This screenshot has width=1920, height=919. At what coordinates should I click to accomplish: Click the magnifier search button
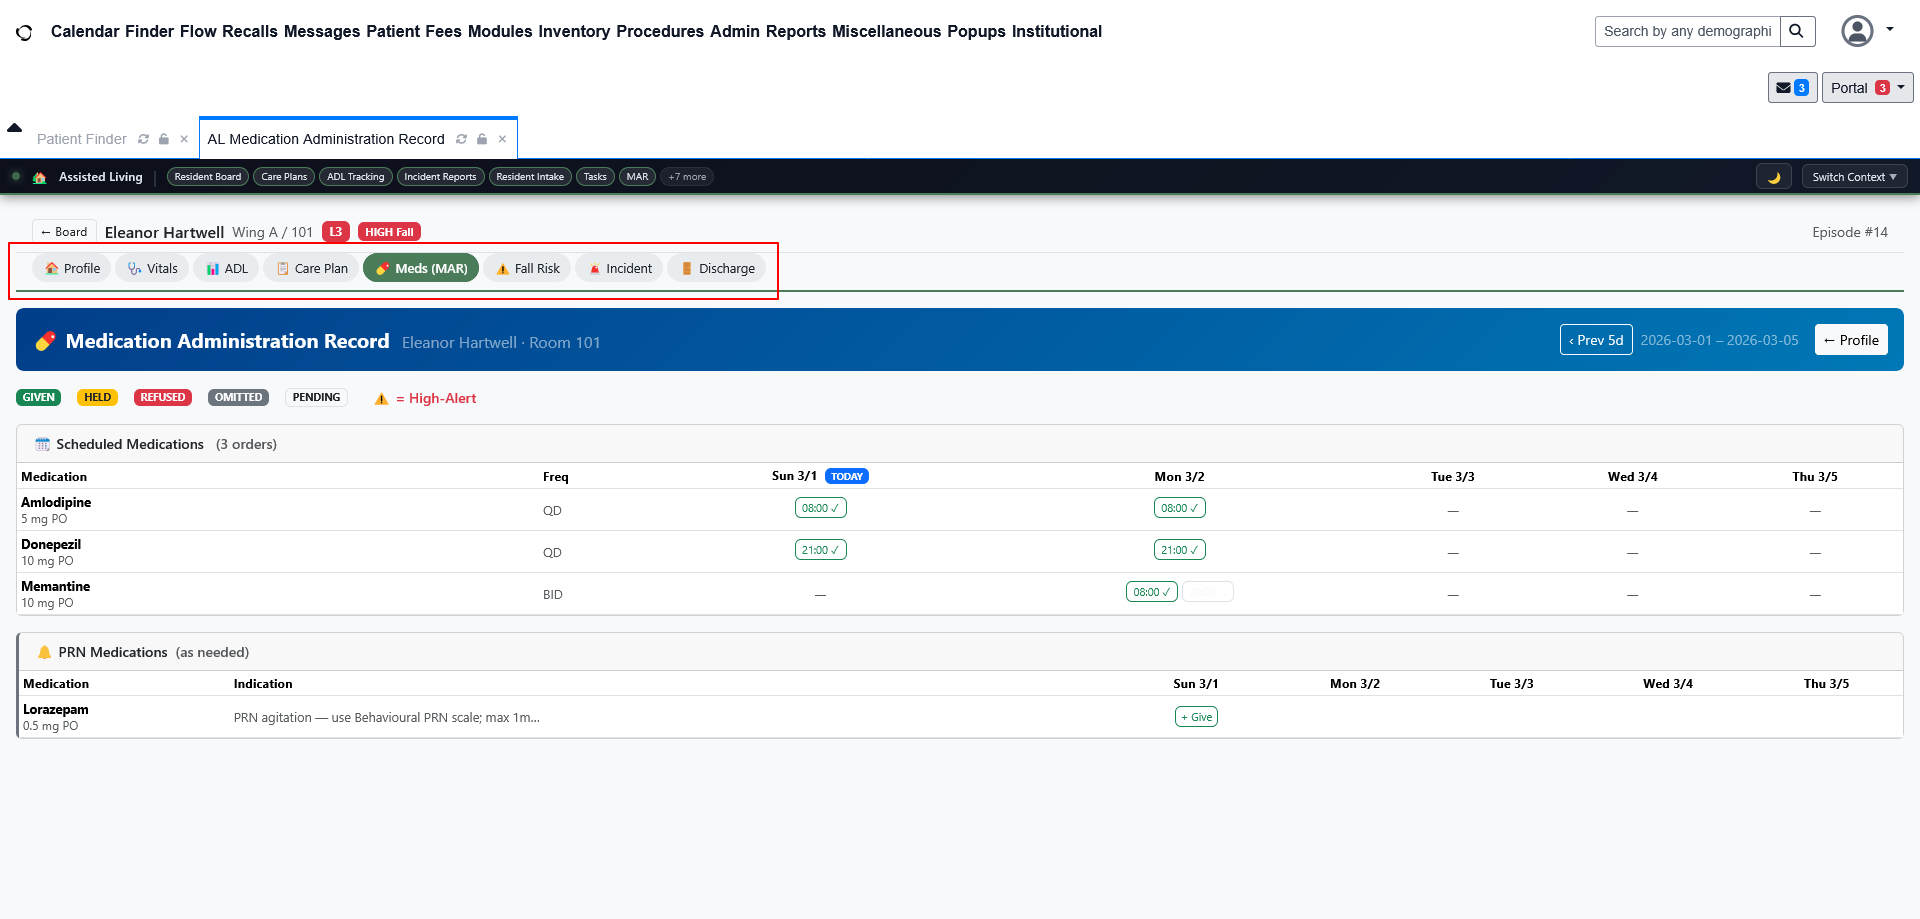[x=1797, y=31]
